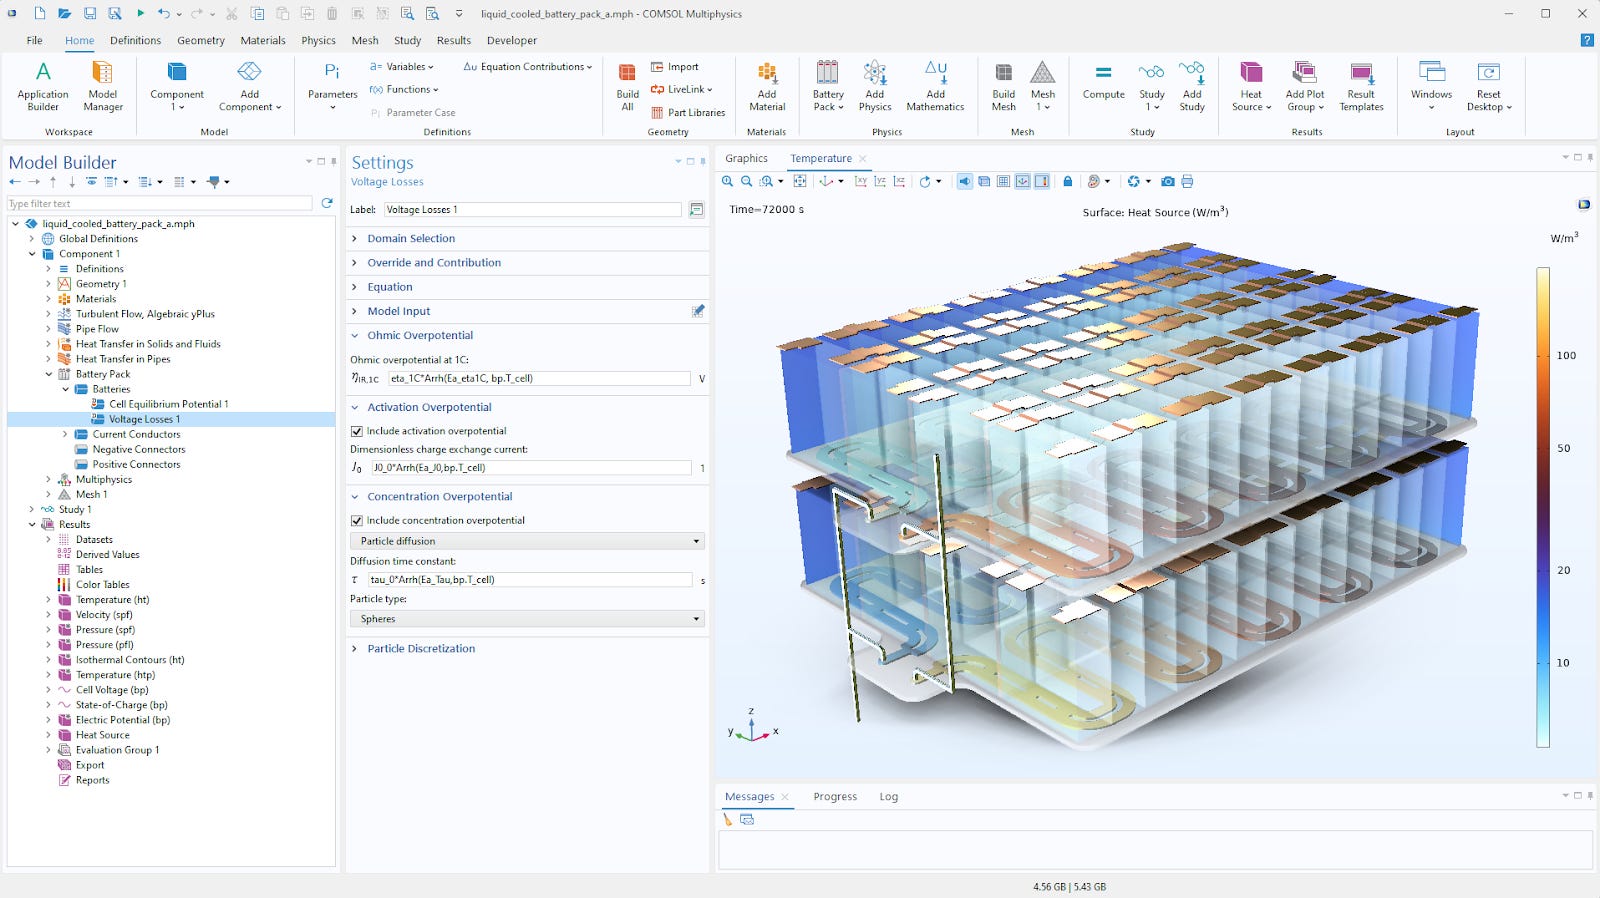Open Result Templates
This screenshot has width=1600, height=898.
1361,86
